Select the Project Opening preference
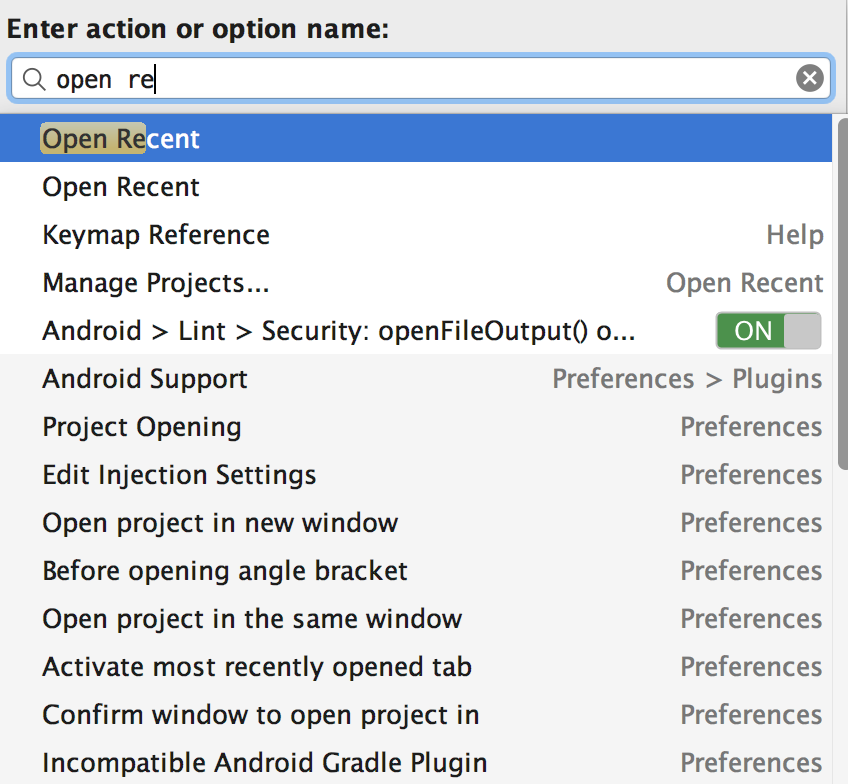Screen dimensions: 848x784 click(x=142, y=427)
